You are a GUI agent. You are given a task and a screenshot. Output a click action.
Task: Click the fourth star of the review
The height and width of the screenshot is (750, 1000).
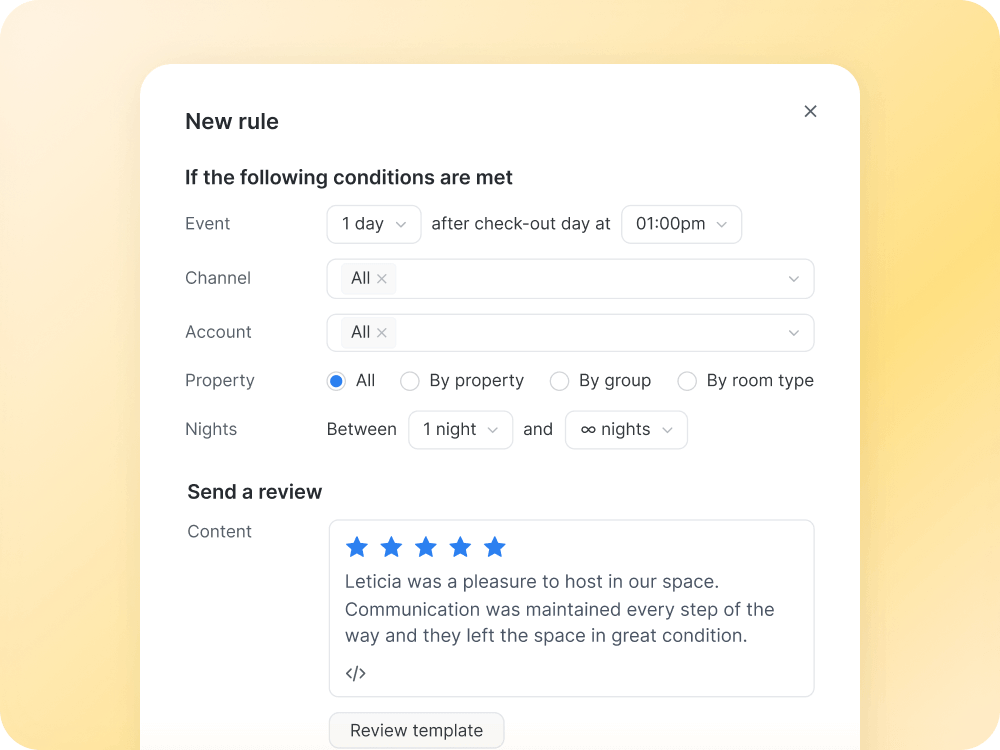tap(460, 546)
